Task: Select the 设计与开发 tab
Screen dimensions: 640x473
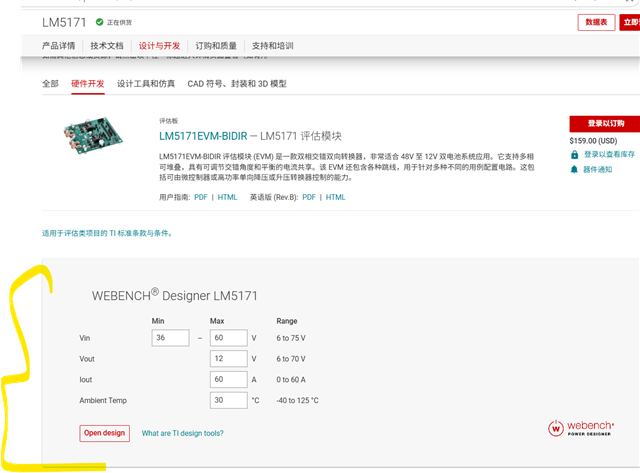Action: coord(159,46)
